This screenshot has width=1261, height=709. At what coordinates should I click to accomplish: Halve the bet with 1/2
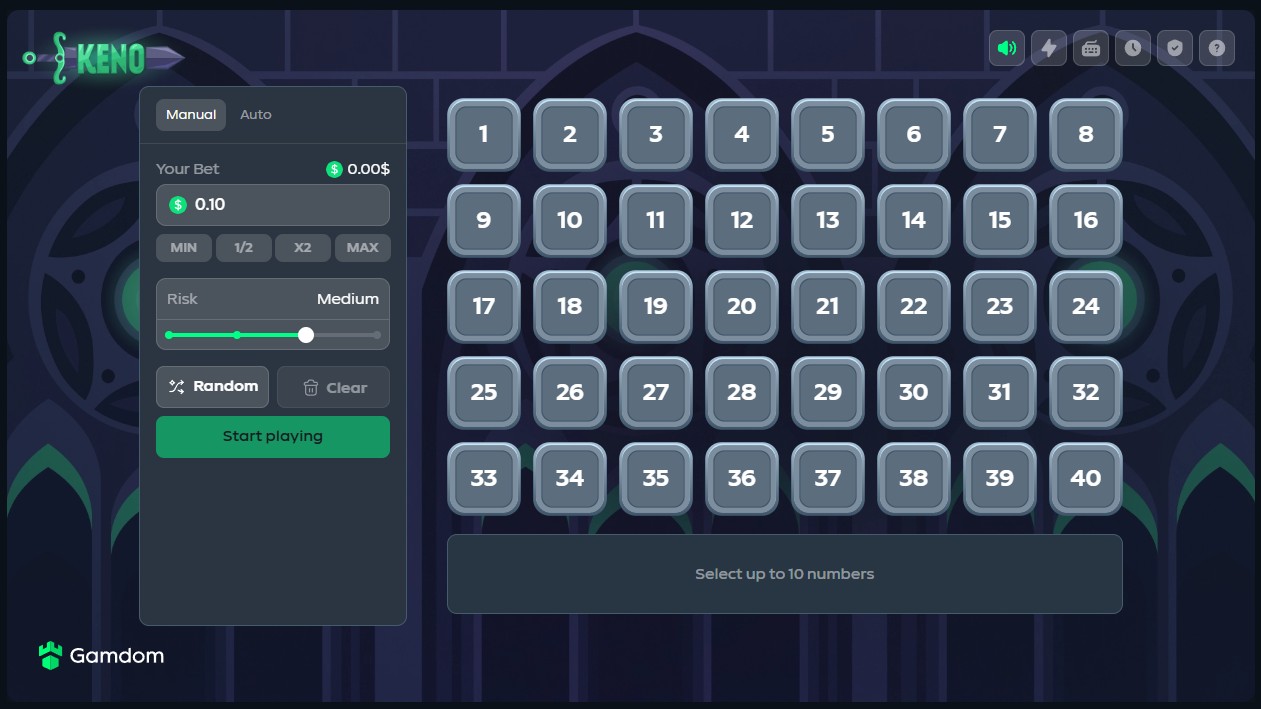tap(243, 248)
